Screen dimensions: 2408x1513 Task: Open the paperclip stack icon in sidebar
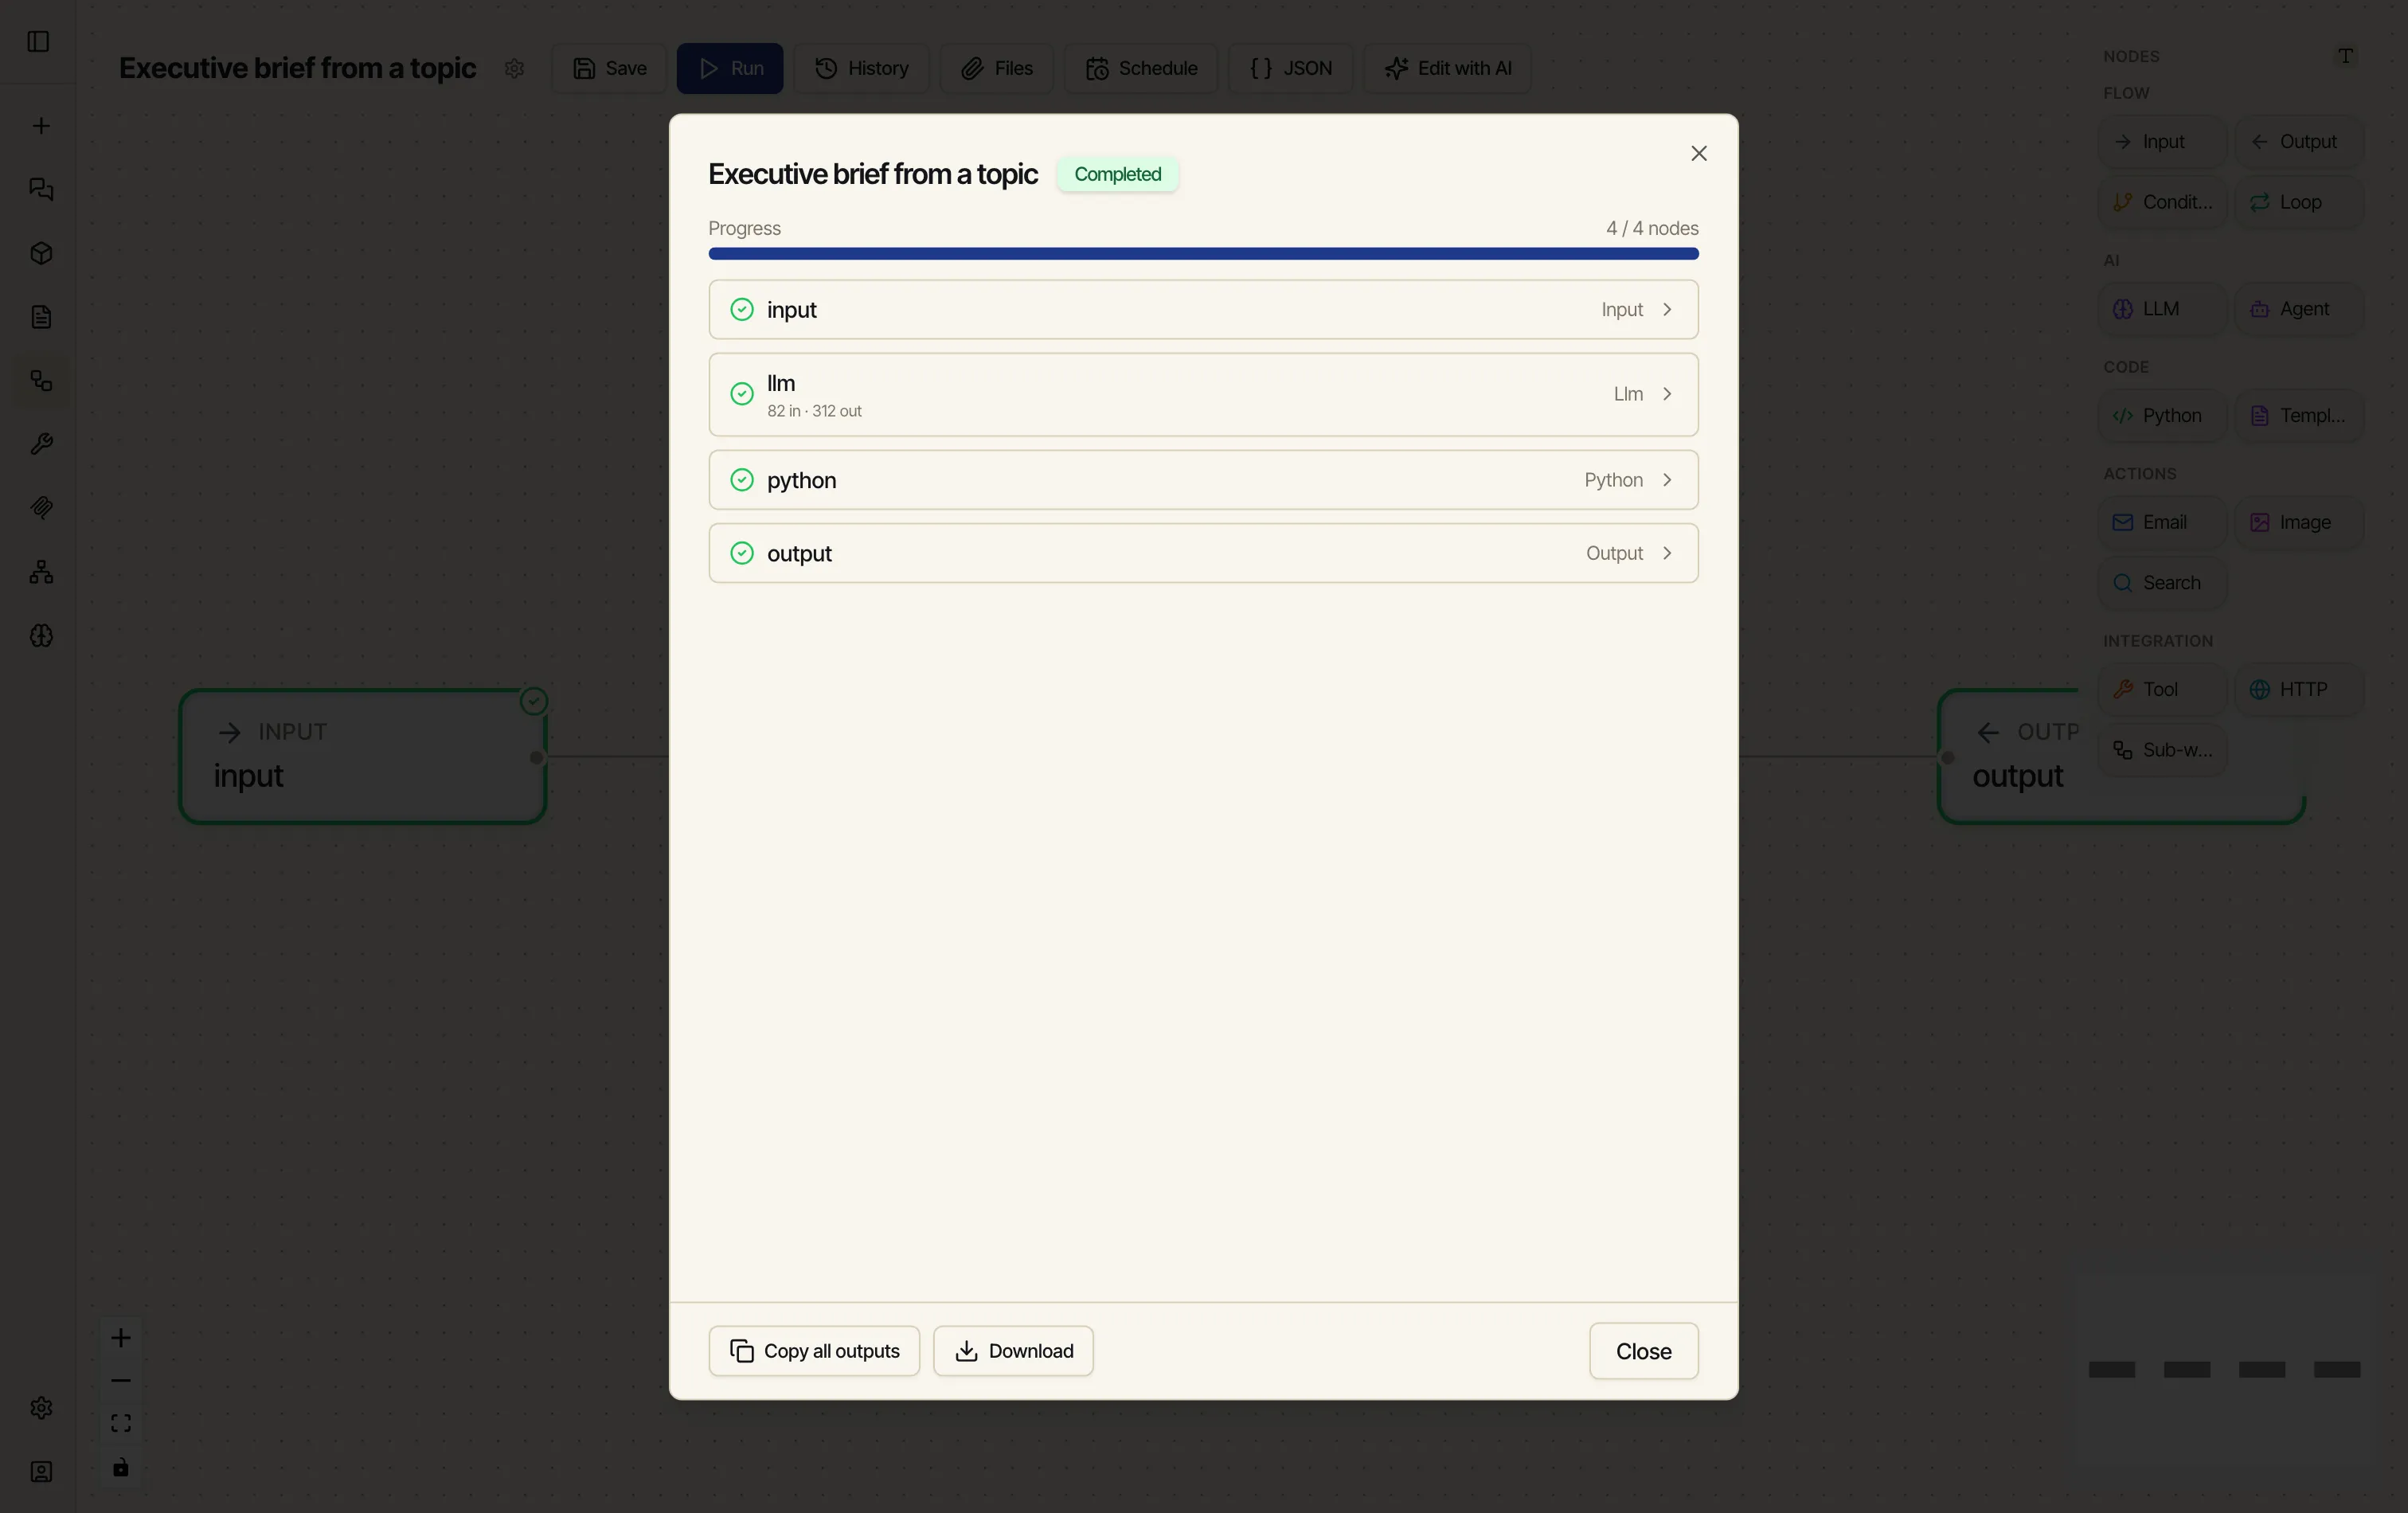pos(41,508)
